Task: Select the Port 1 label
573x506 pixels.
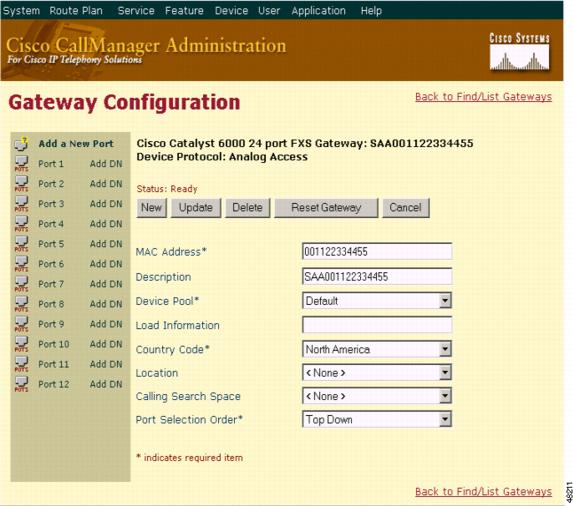Action: coord(51,164)
